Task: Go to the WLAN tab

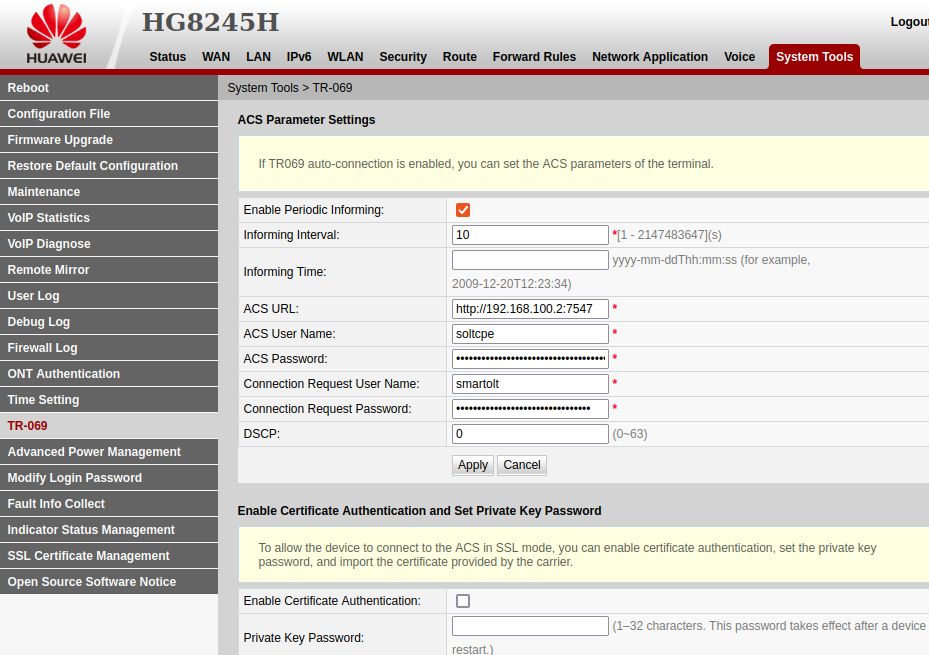Action: 345,57
